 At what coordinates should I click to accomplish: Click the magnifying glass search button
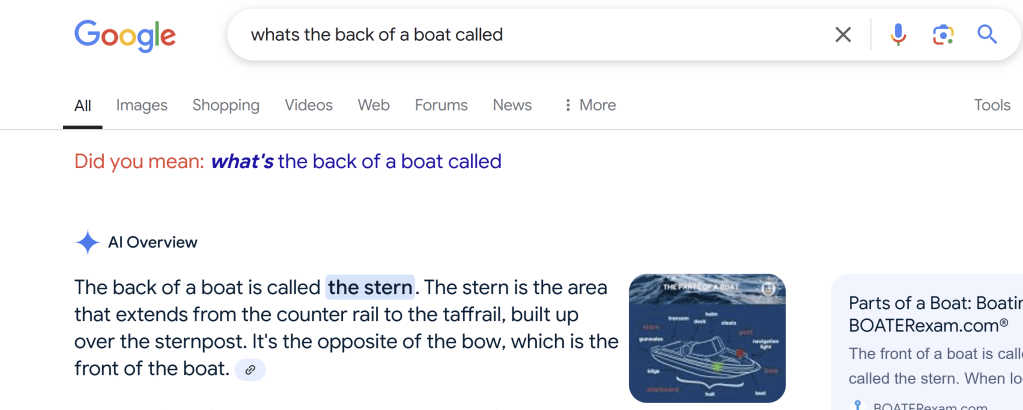pyautogui.click(x=987, y=35)
